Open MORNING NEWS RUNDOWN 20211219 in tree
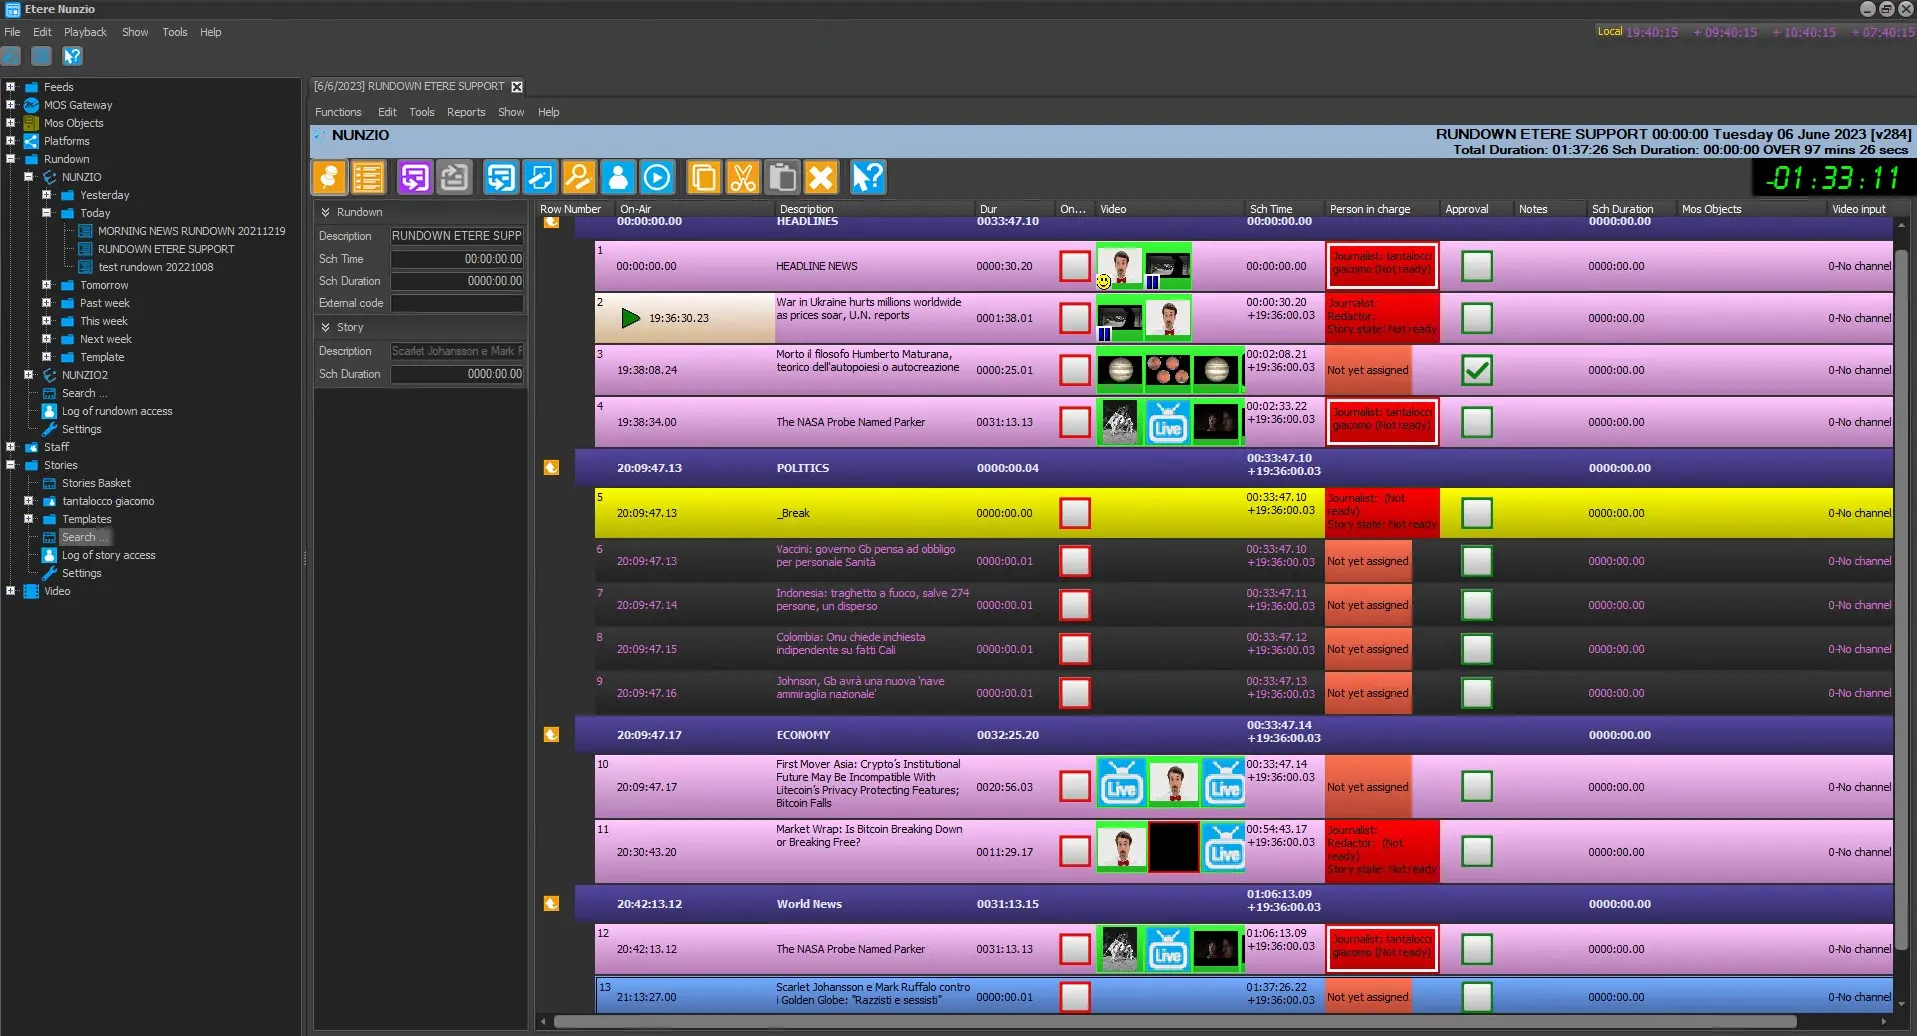1917x1036 pixels. [191, 231]
